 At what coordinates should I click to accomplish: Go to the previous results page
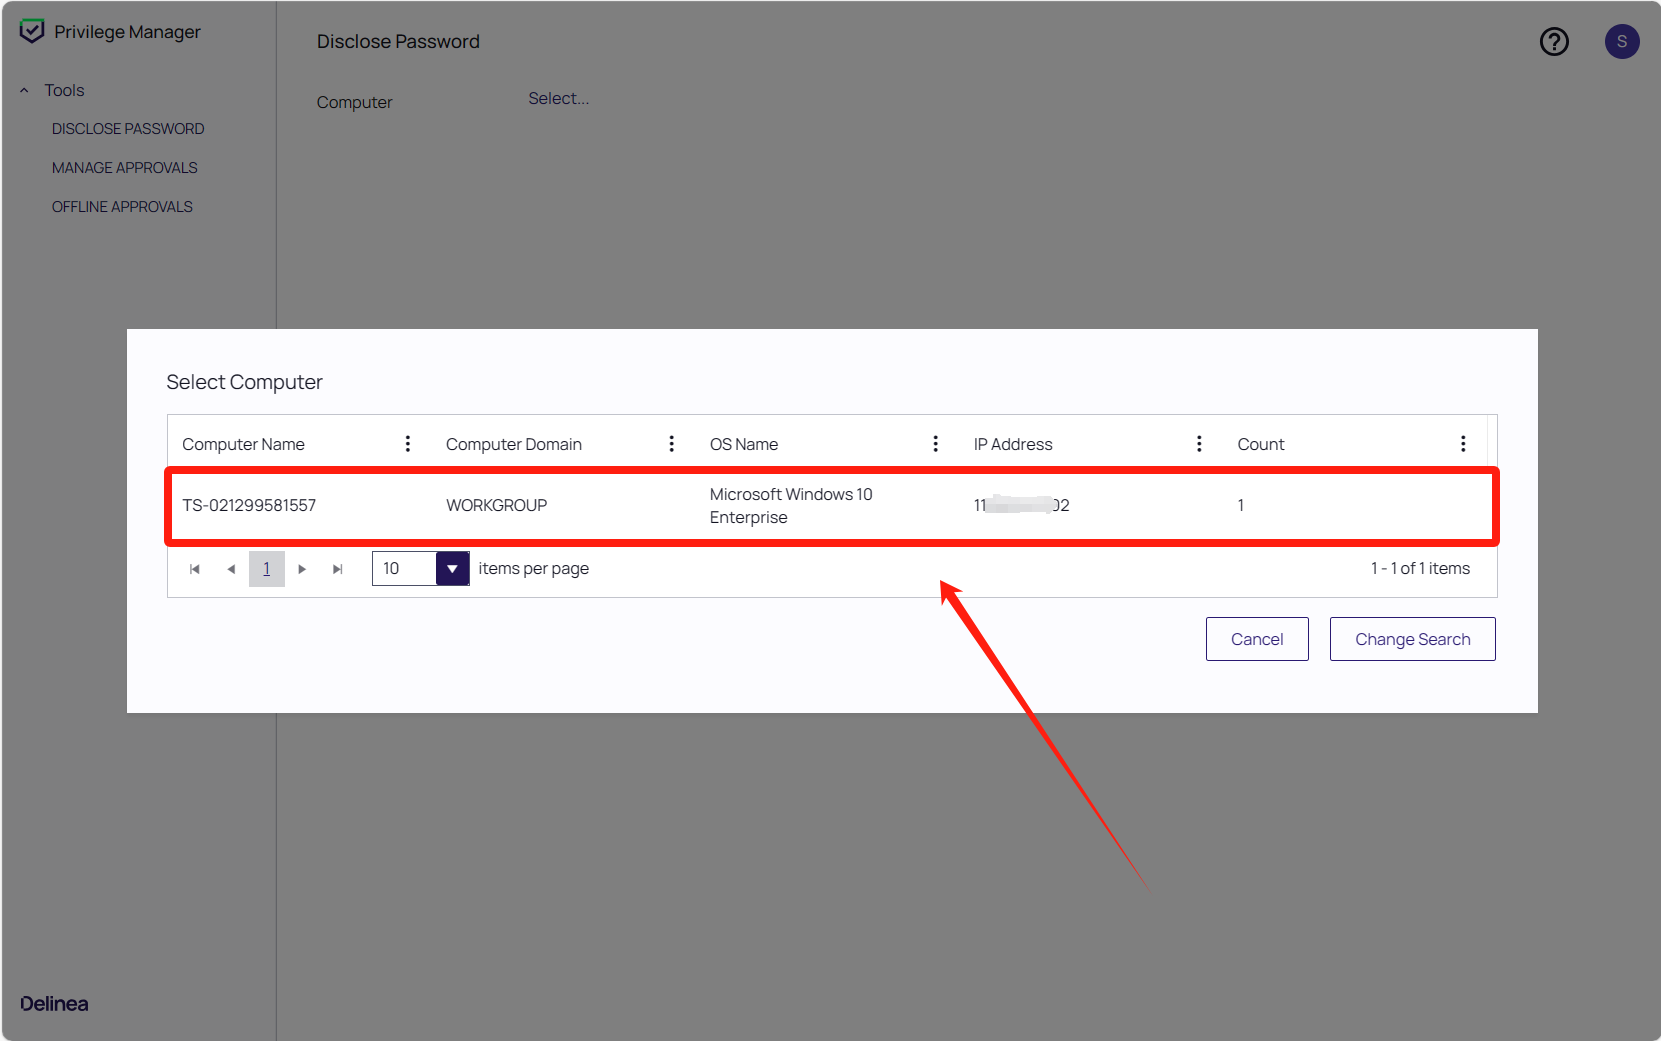[x=231, y=569]
